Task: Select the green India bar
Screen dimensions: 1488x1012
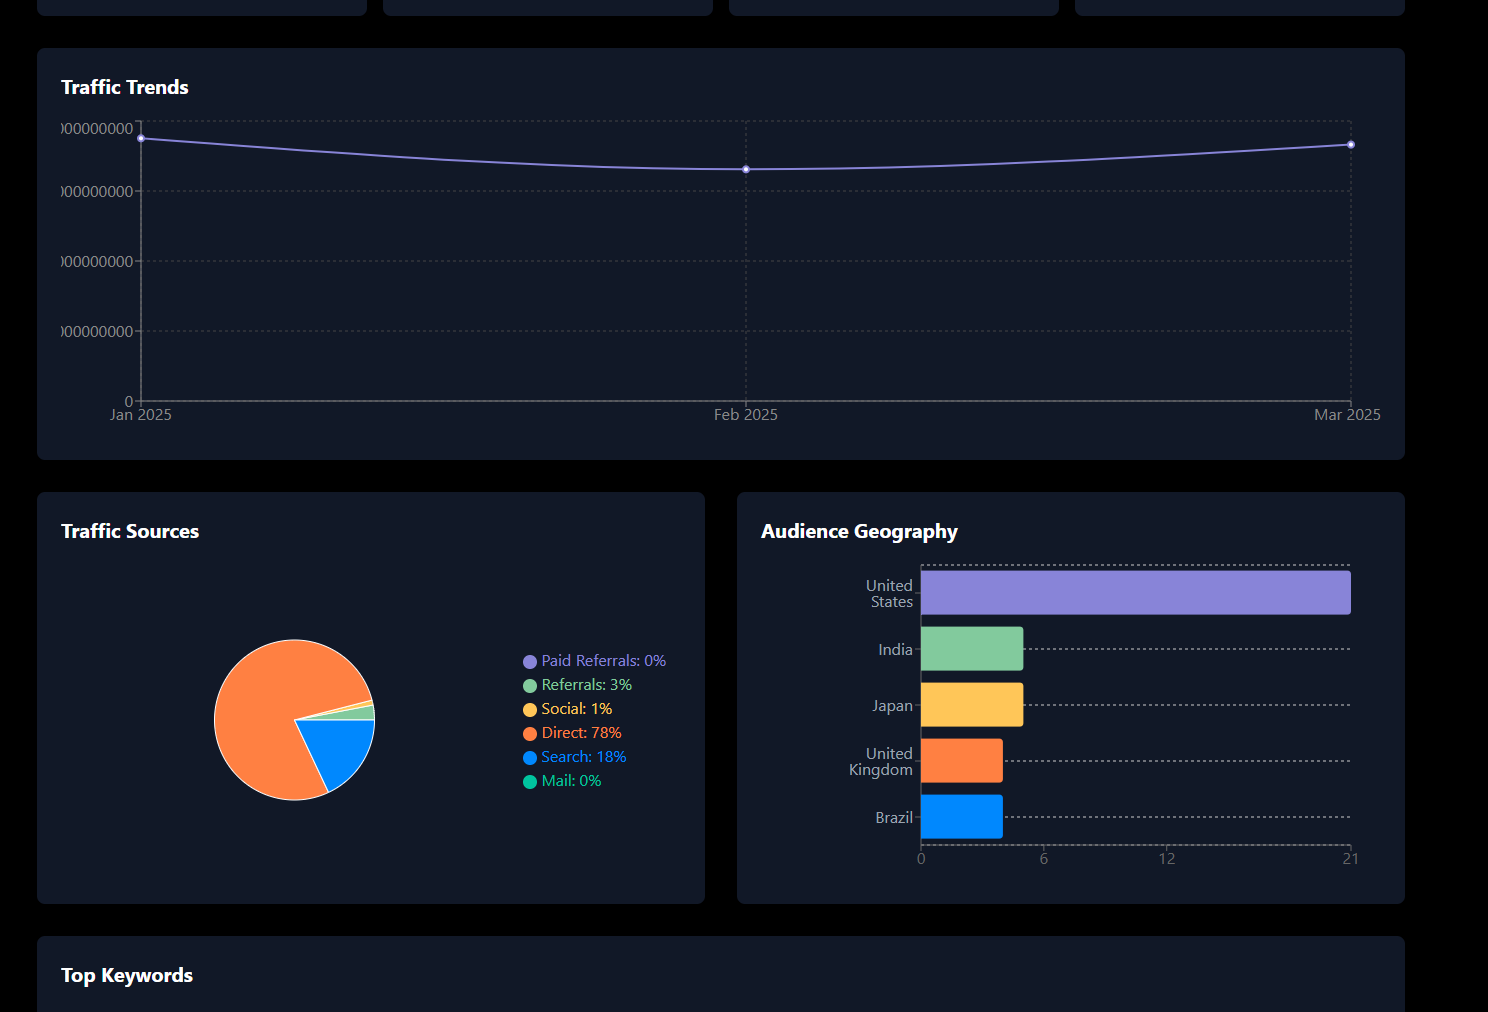Action: 972,649
